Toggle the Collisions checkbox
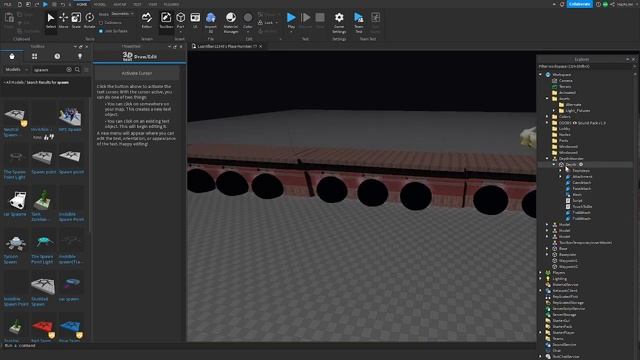Image resolution: width=640 pixels, height=360 pixels. tap(101, 23)
